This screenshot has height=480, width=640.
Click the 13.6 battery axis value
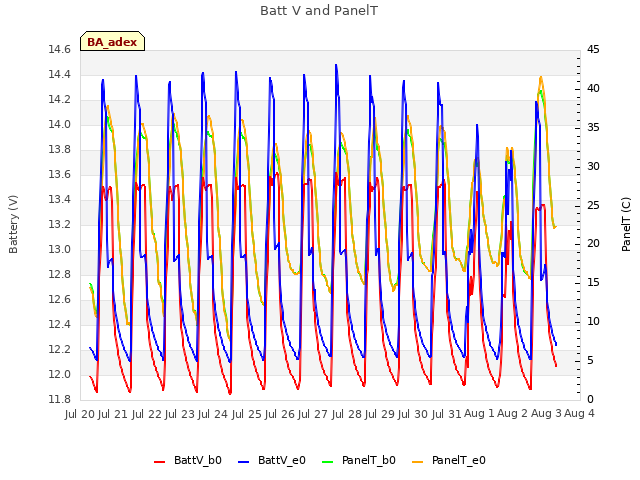click(x=60, y=175)
